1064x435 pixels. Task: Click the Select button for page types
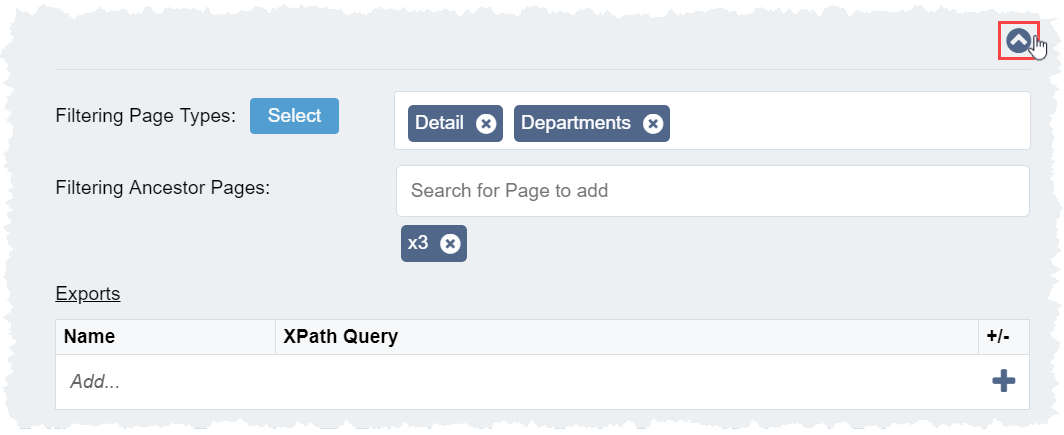[294, 116]
